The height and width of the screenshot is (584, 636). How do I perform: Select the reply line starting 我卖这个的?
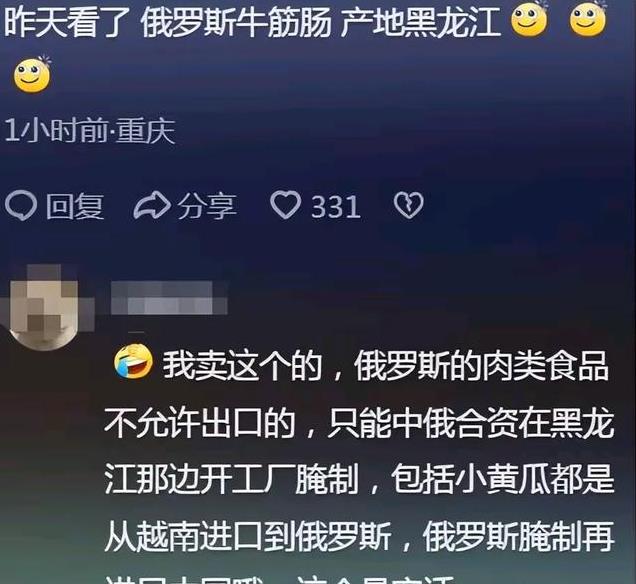point(386,366)
